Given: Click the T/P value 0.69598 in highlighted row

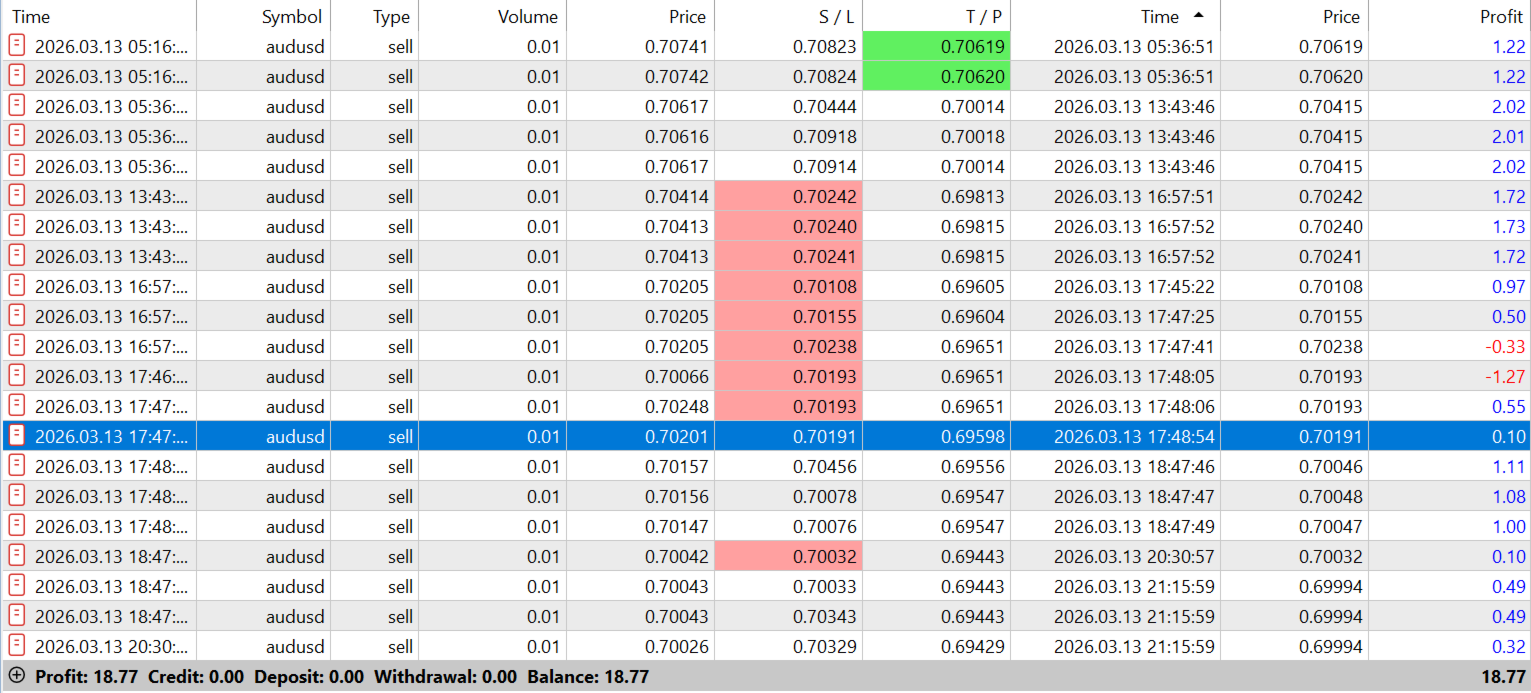Looking at the screenshot, I should [973, 436].
